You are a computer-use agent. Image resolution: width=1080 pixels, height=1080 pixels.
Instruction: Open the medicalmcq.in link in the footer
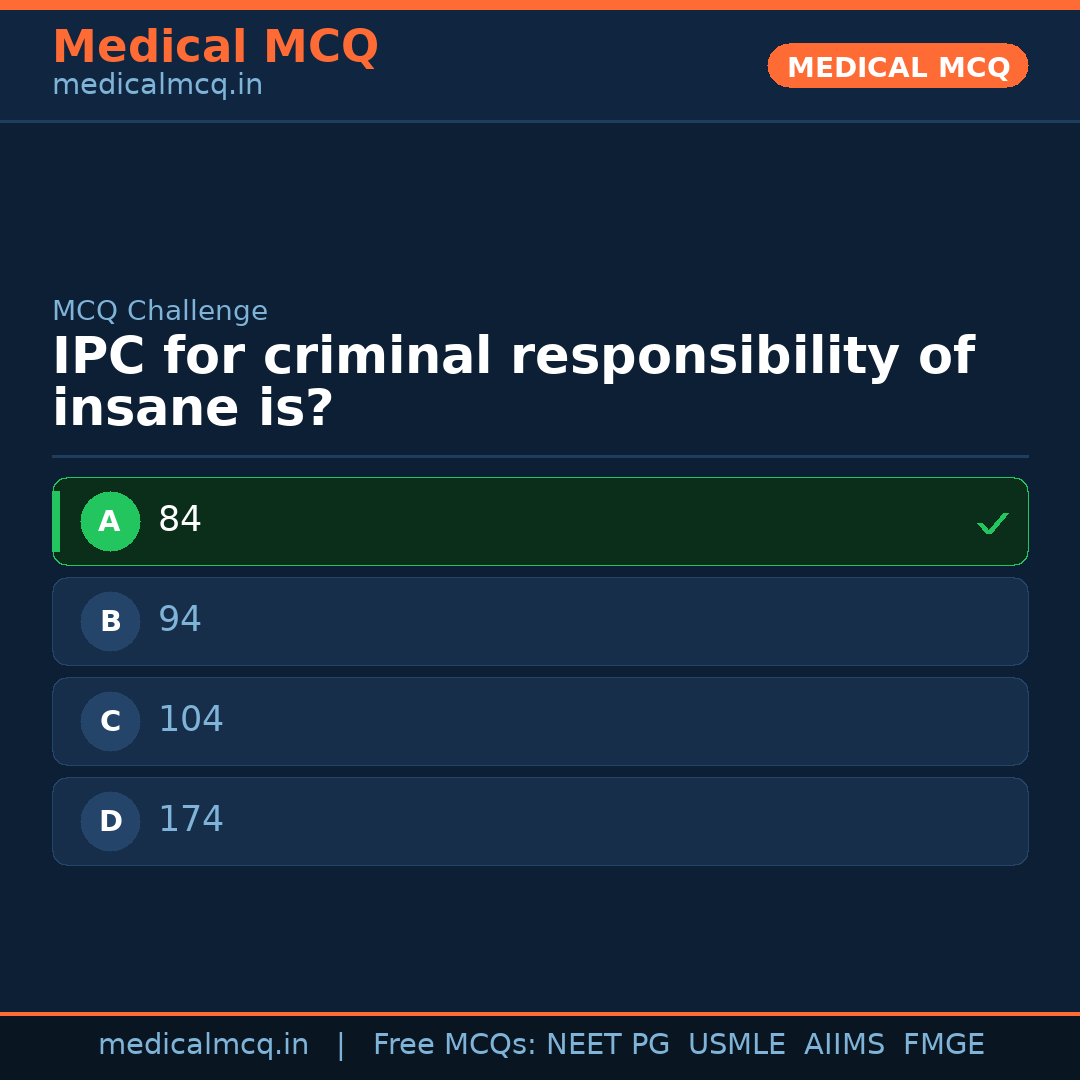point(203,1045)
